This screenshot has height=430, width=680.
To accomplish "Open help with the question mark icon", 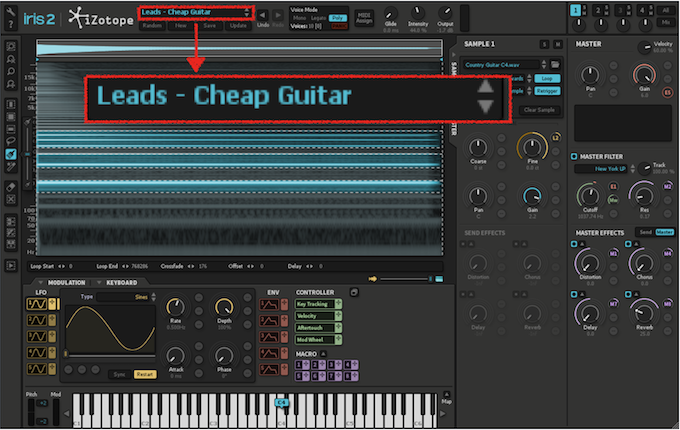I will [x=10, y=25].
